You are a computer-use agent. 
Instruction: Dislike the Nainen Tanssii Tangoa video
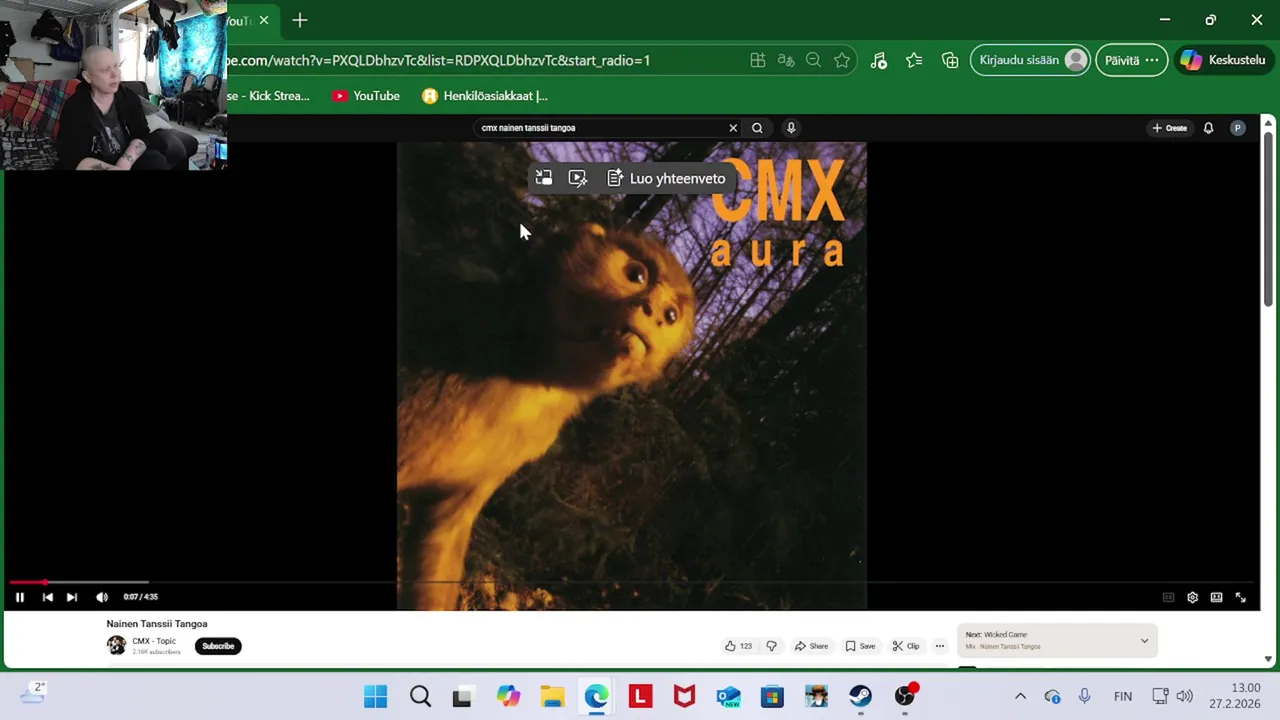pyautogui.click(x=771, y=646)
